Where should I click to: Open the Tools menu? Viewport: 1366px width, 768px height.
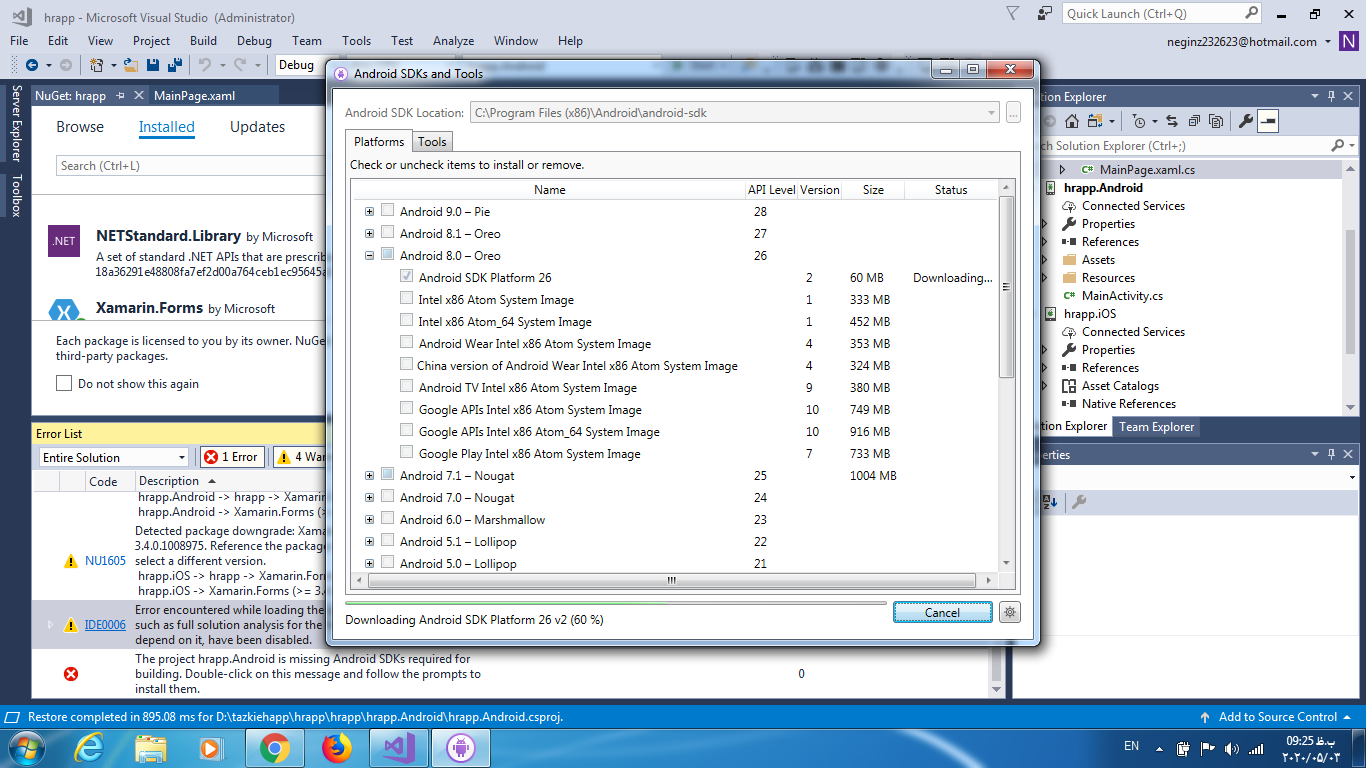(x=356, y=41)
